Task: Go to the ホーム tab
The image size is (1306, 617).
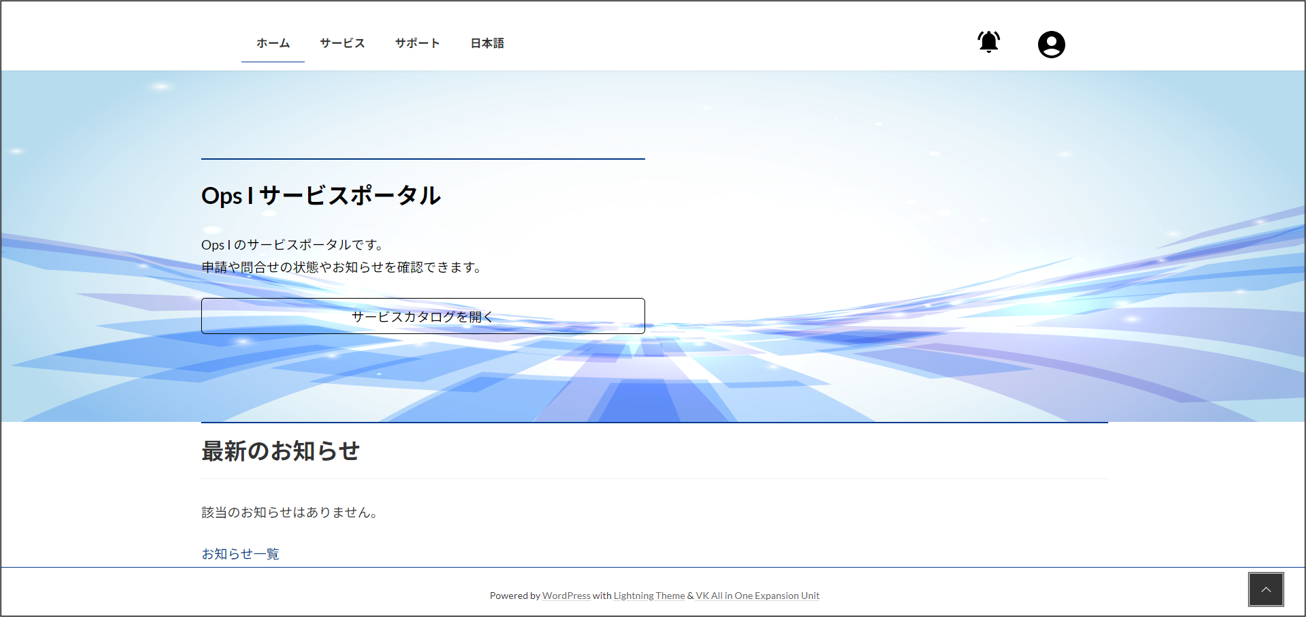Action: coord(273,43)
